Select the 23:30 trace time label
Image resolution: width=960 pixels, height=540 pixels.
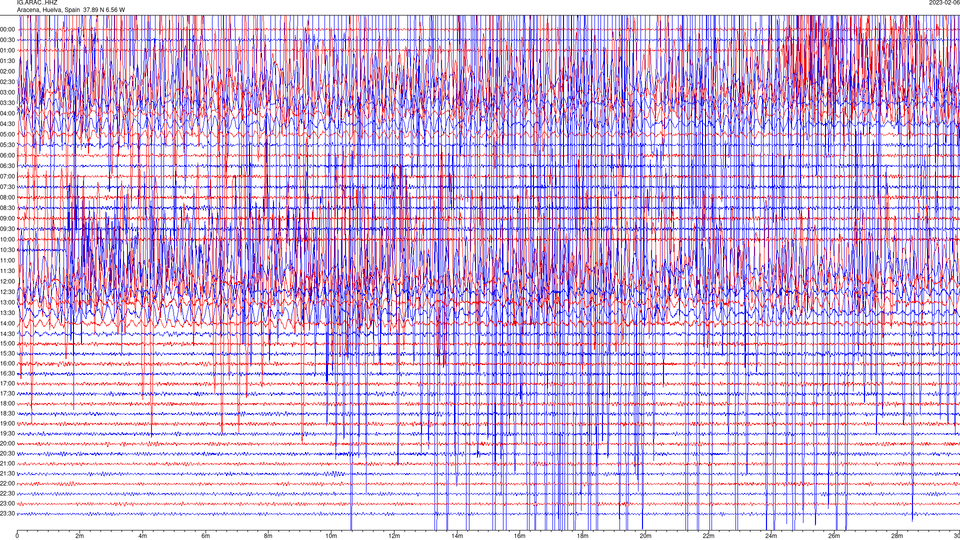7,514
